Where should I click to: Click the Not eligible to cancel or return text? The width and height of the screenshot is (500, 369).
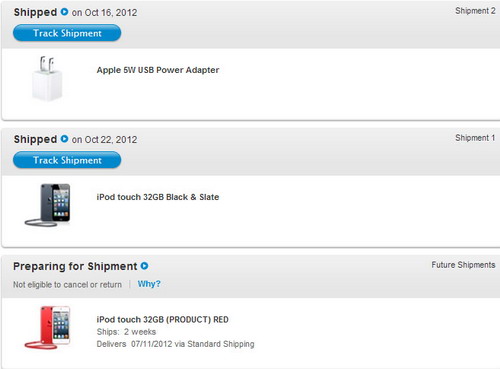click(x=67, y=285)
